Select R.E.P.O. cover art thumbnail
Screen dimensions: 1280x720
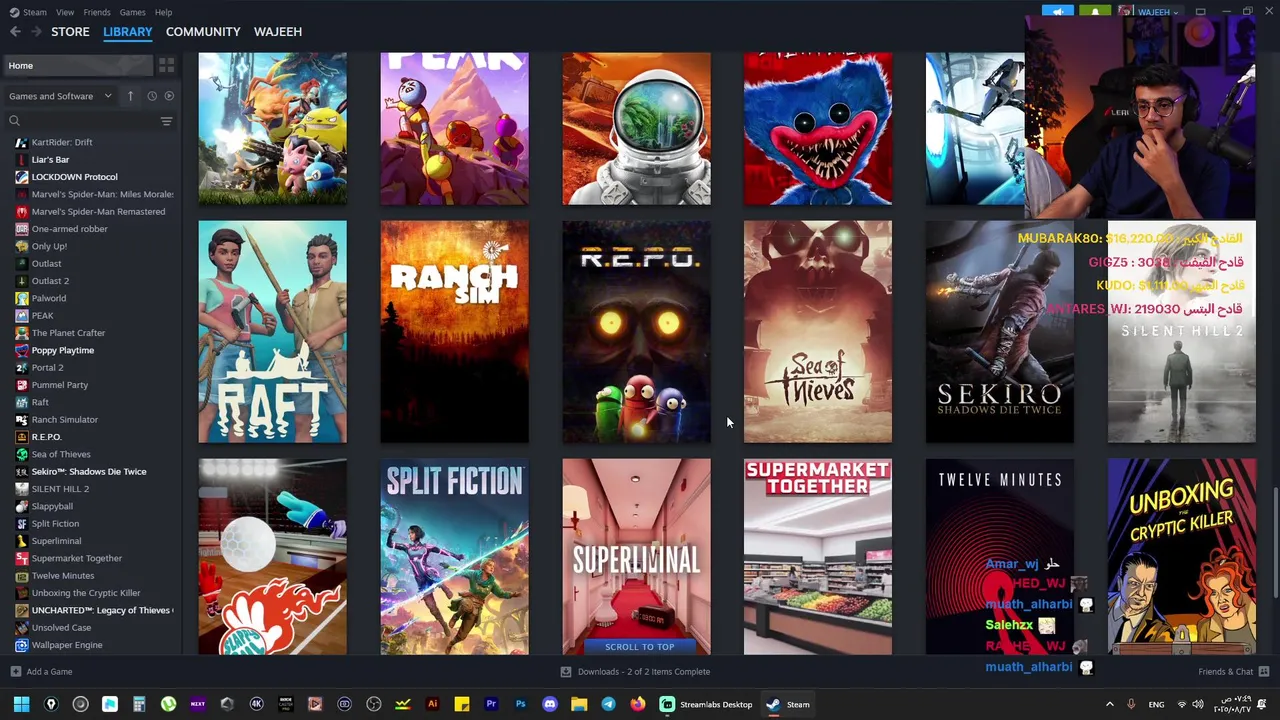click(637, 332)
